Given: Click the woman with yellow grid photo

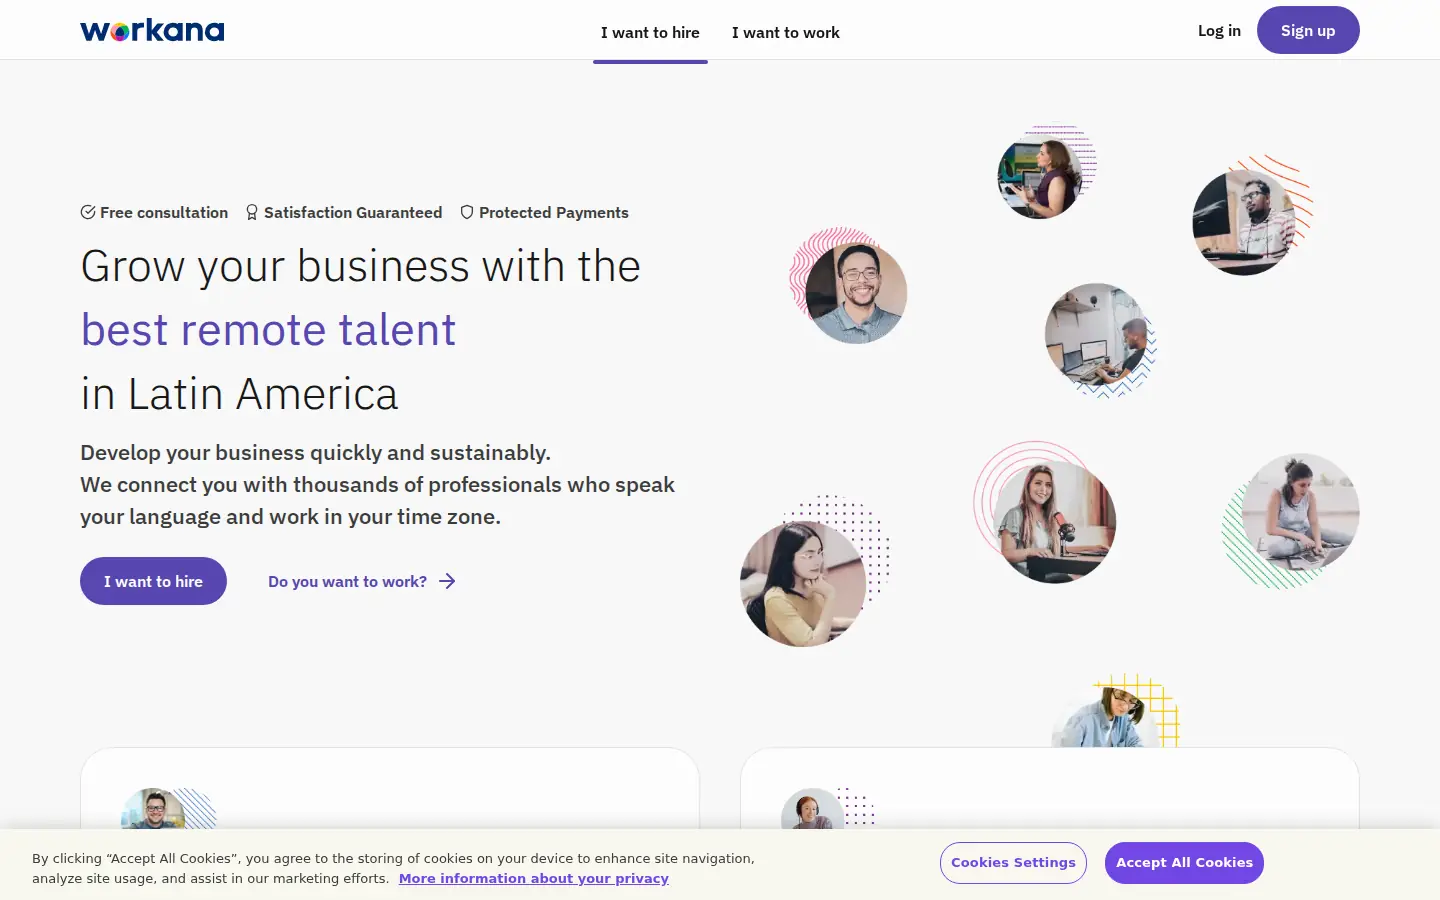Looking at the screenshot, I should (1106, 716).
